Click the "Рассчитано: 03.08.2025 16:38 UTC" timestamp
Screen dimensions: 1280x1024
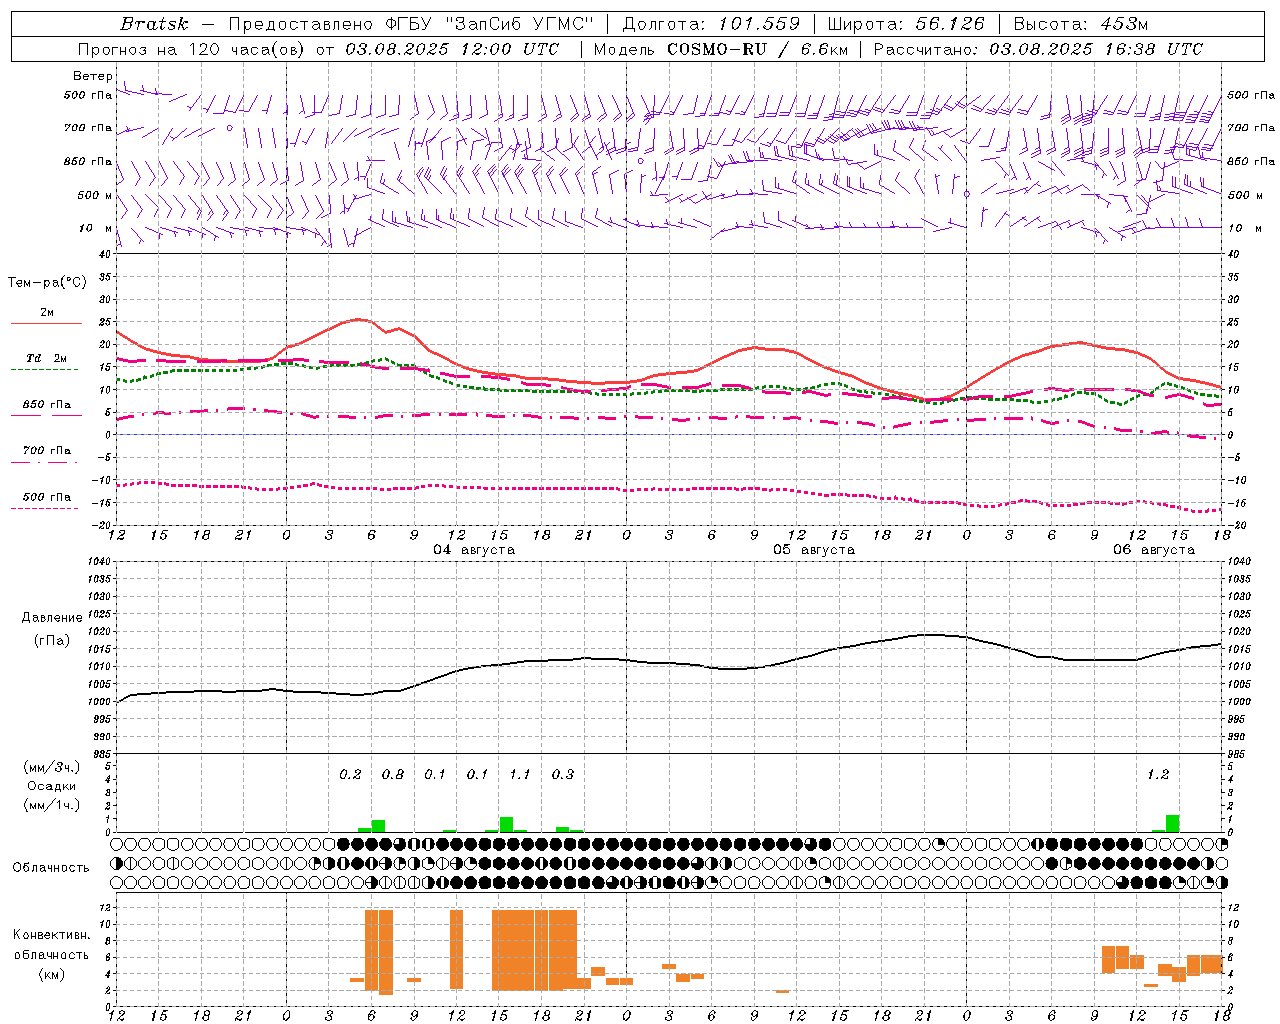(1038, 49)
